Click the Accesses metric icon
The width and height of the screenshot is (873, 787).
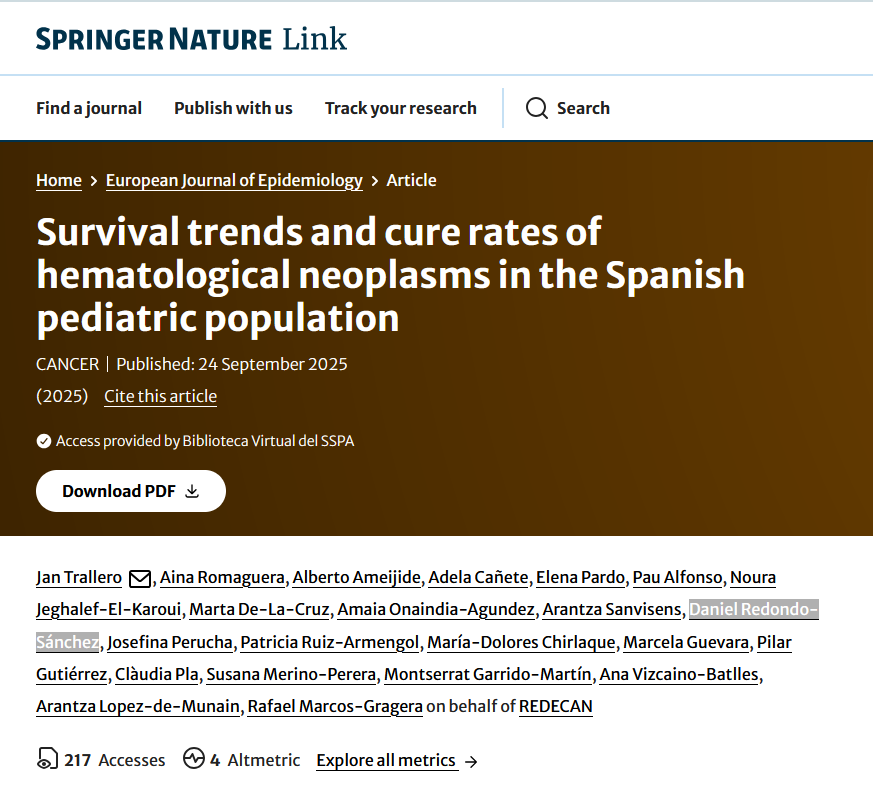47,760
